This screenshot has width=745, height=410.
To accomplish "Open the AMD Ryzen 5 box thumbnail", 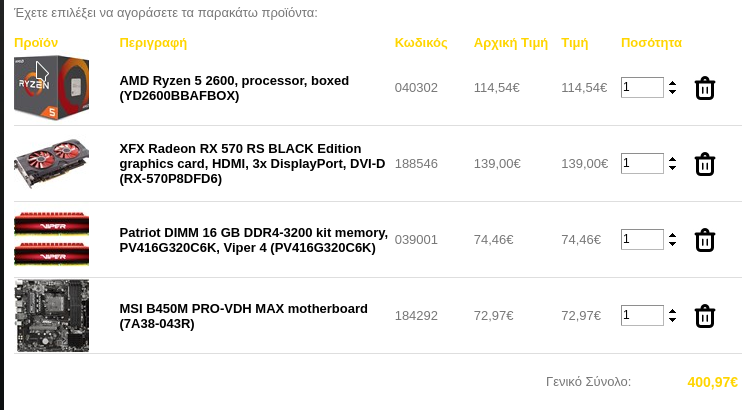I will pyautogui.click(x=51, y=87).
